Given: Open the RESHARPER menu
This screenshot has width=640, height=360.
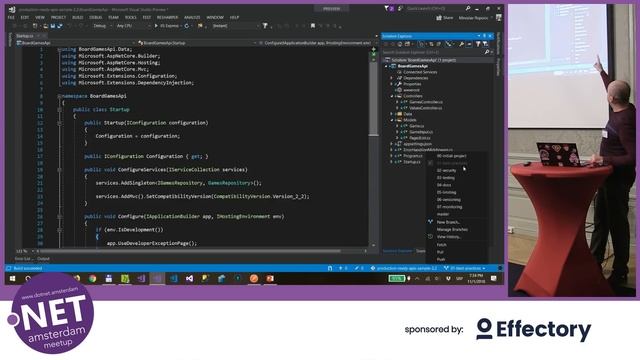Looking at the screenshot, I should (x=167, y=18).
